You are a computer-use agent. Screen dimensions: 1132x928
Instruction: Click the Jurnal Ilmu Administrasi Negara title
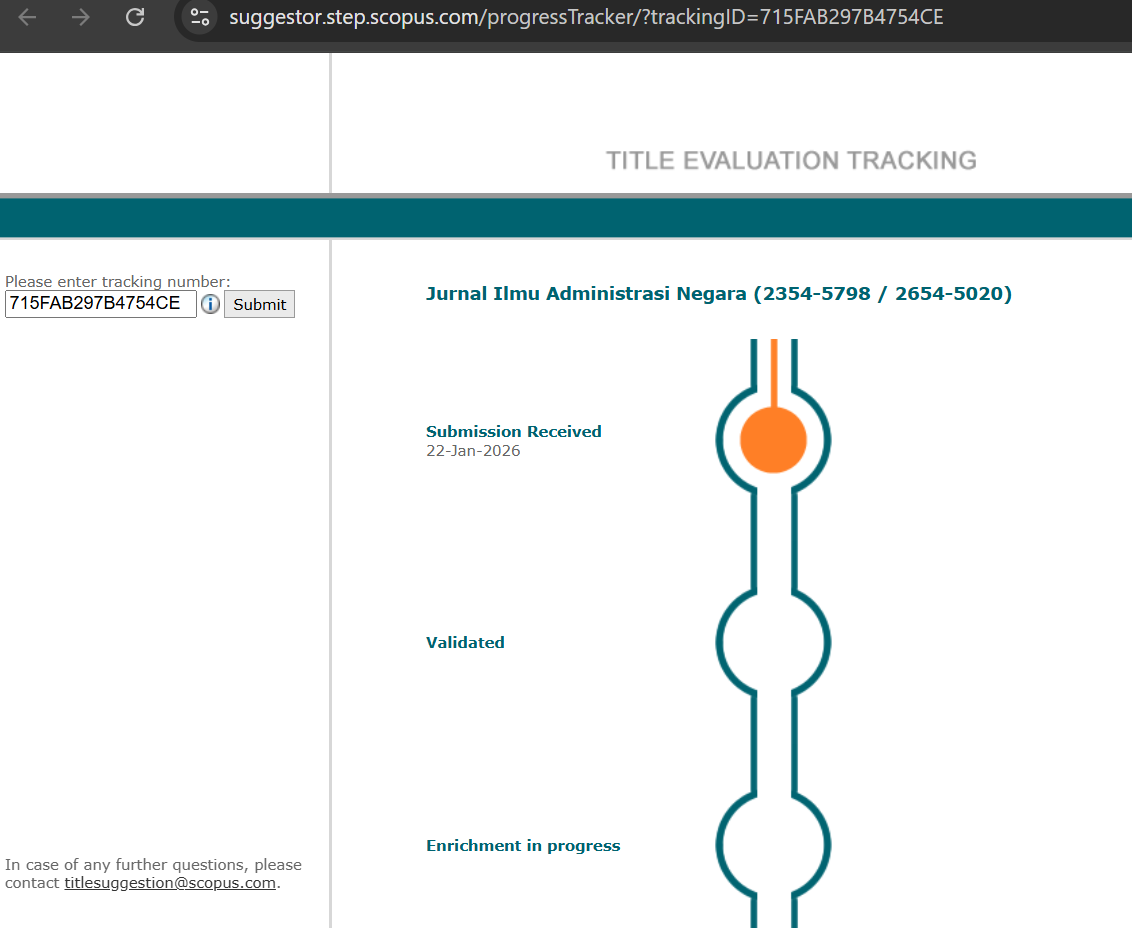tap(718, 294)
